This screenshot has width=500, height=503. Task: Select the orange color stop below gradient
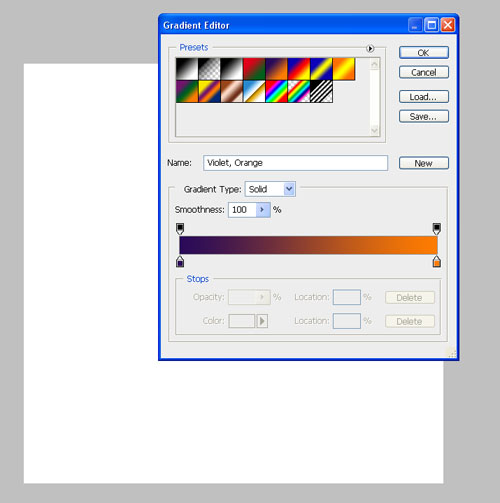tap(437, 262)
